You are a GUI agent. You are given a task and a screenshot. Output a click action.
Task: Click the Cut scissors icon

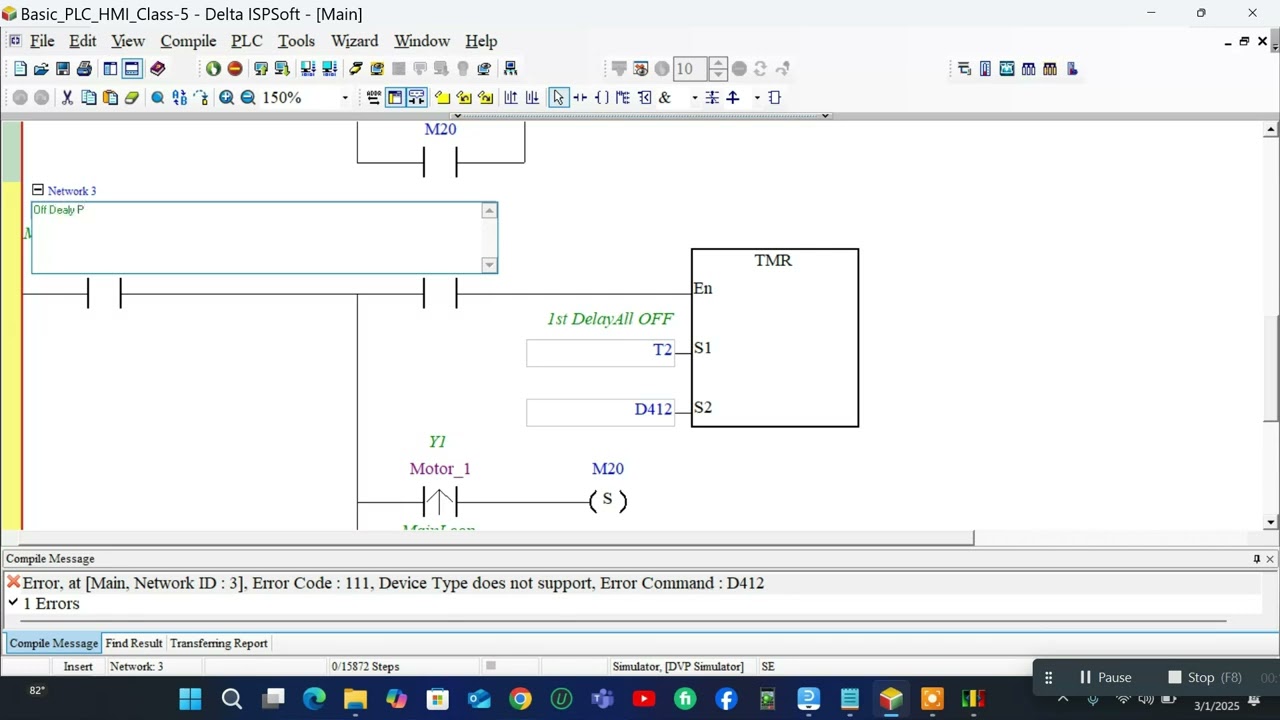coord(67,98)
